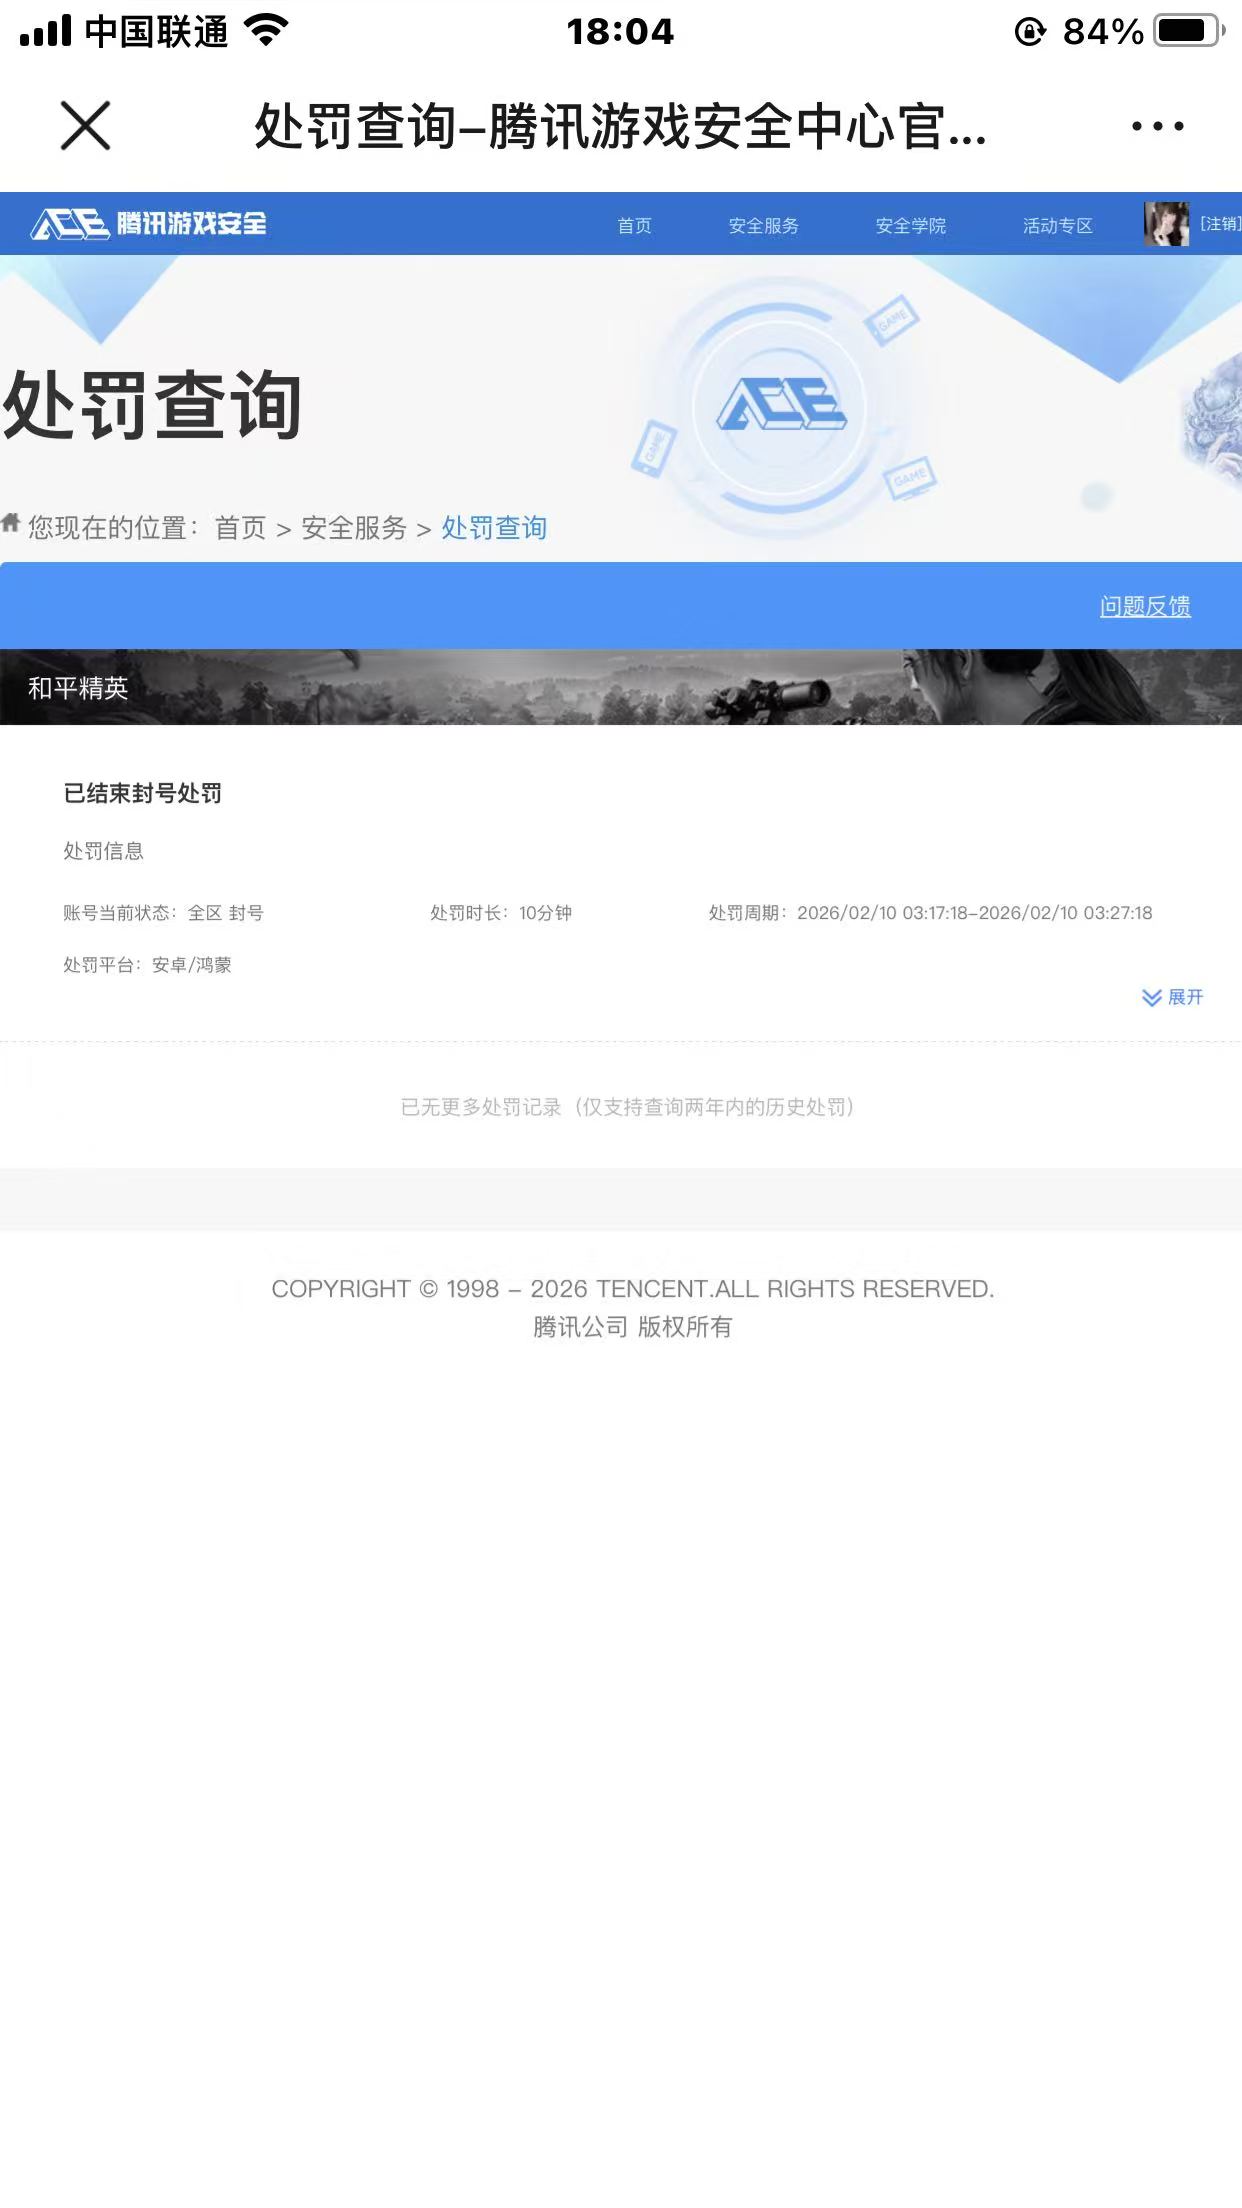Open the 安全服务 nav menu
Screen dimensions: 1242x2208
(x=763, y=226)
